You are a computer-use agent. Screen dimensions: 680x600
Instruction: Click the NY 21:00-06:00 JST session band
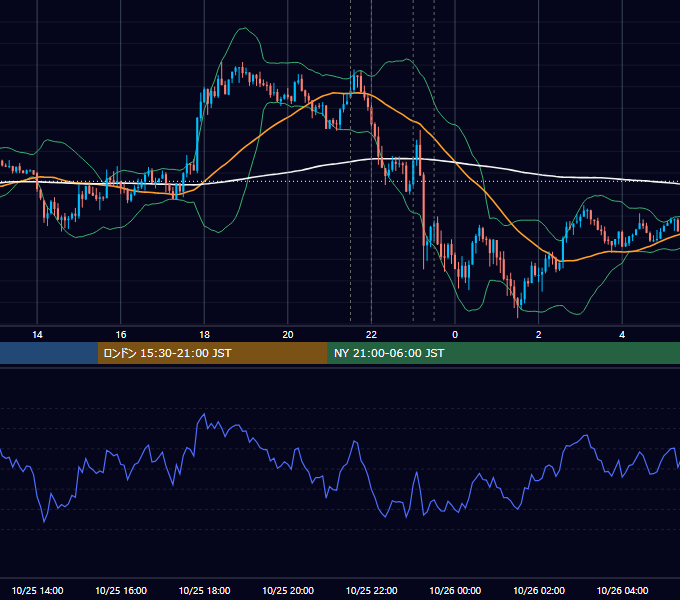click(x=503, y=353)
